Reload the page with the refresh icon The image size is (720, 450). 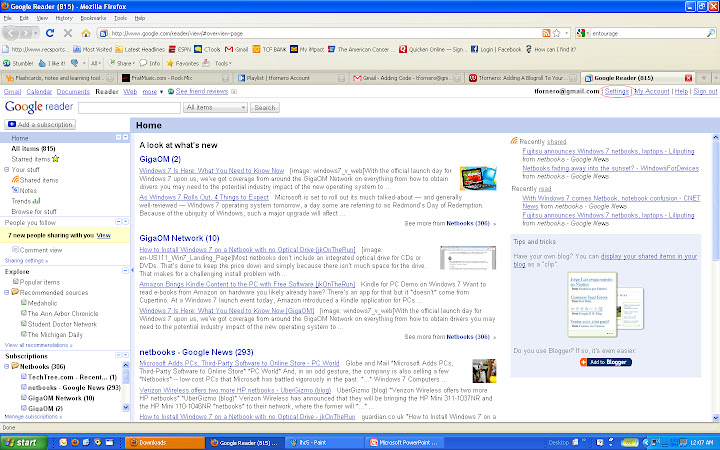click(50, 33)
